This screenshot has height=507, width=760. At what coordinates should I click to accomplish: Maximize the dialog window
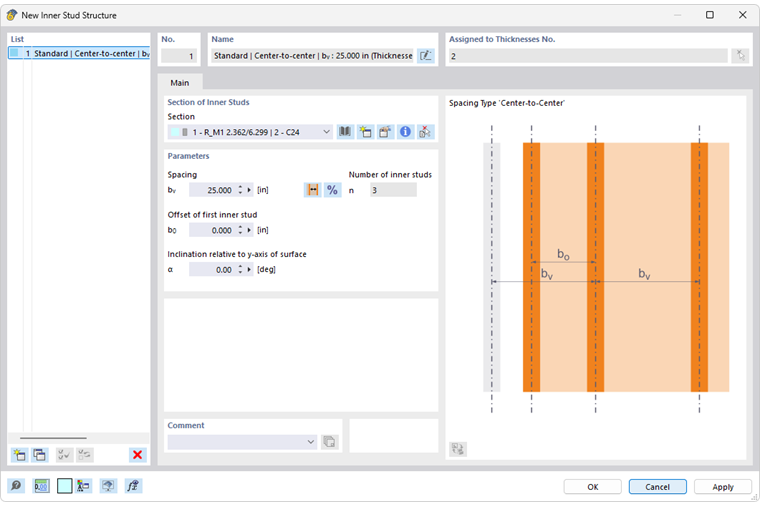710,15
